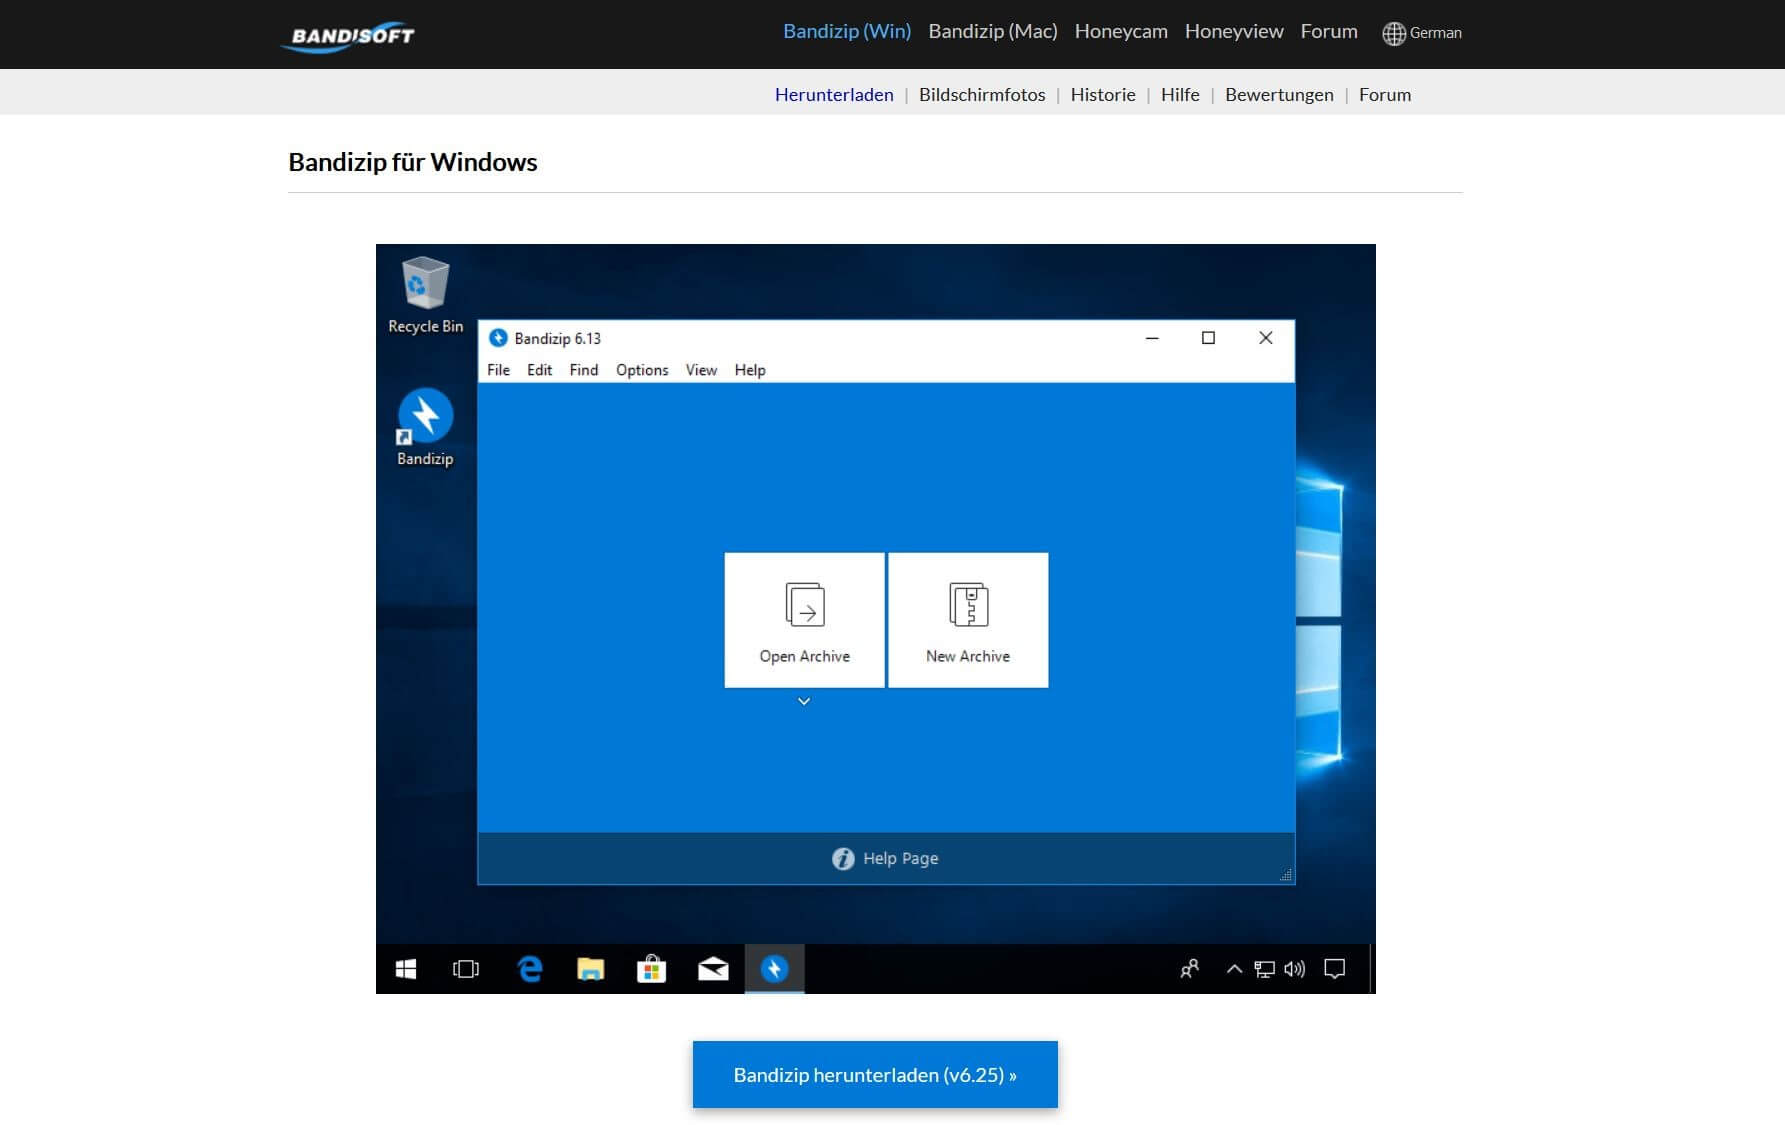1785x1125 pixels.
Task: Click the German language label
Action: 1436,33
